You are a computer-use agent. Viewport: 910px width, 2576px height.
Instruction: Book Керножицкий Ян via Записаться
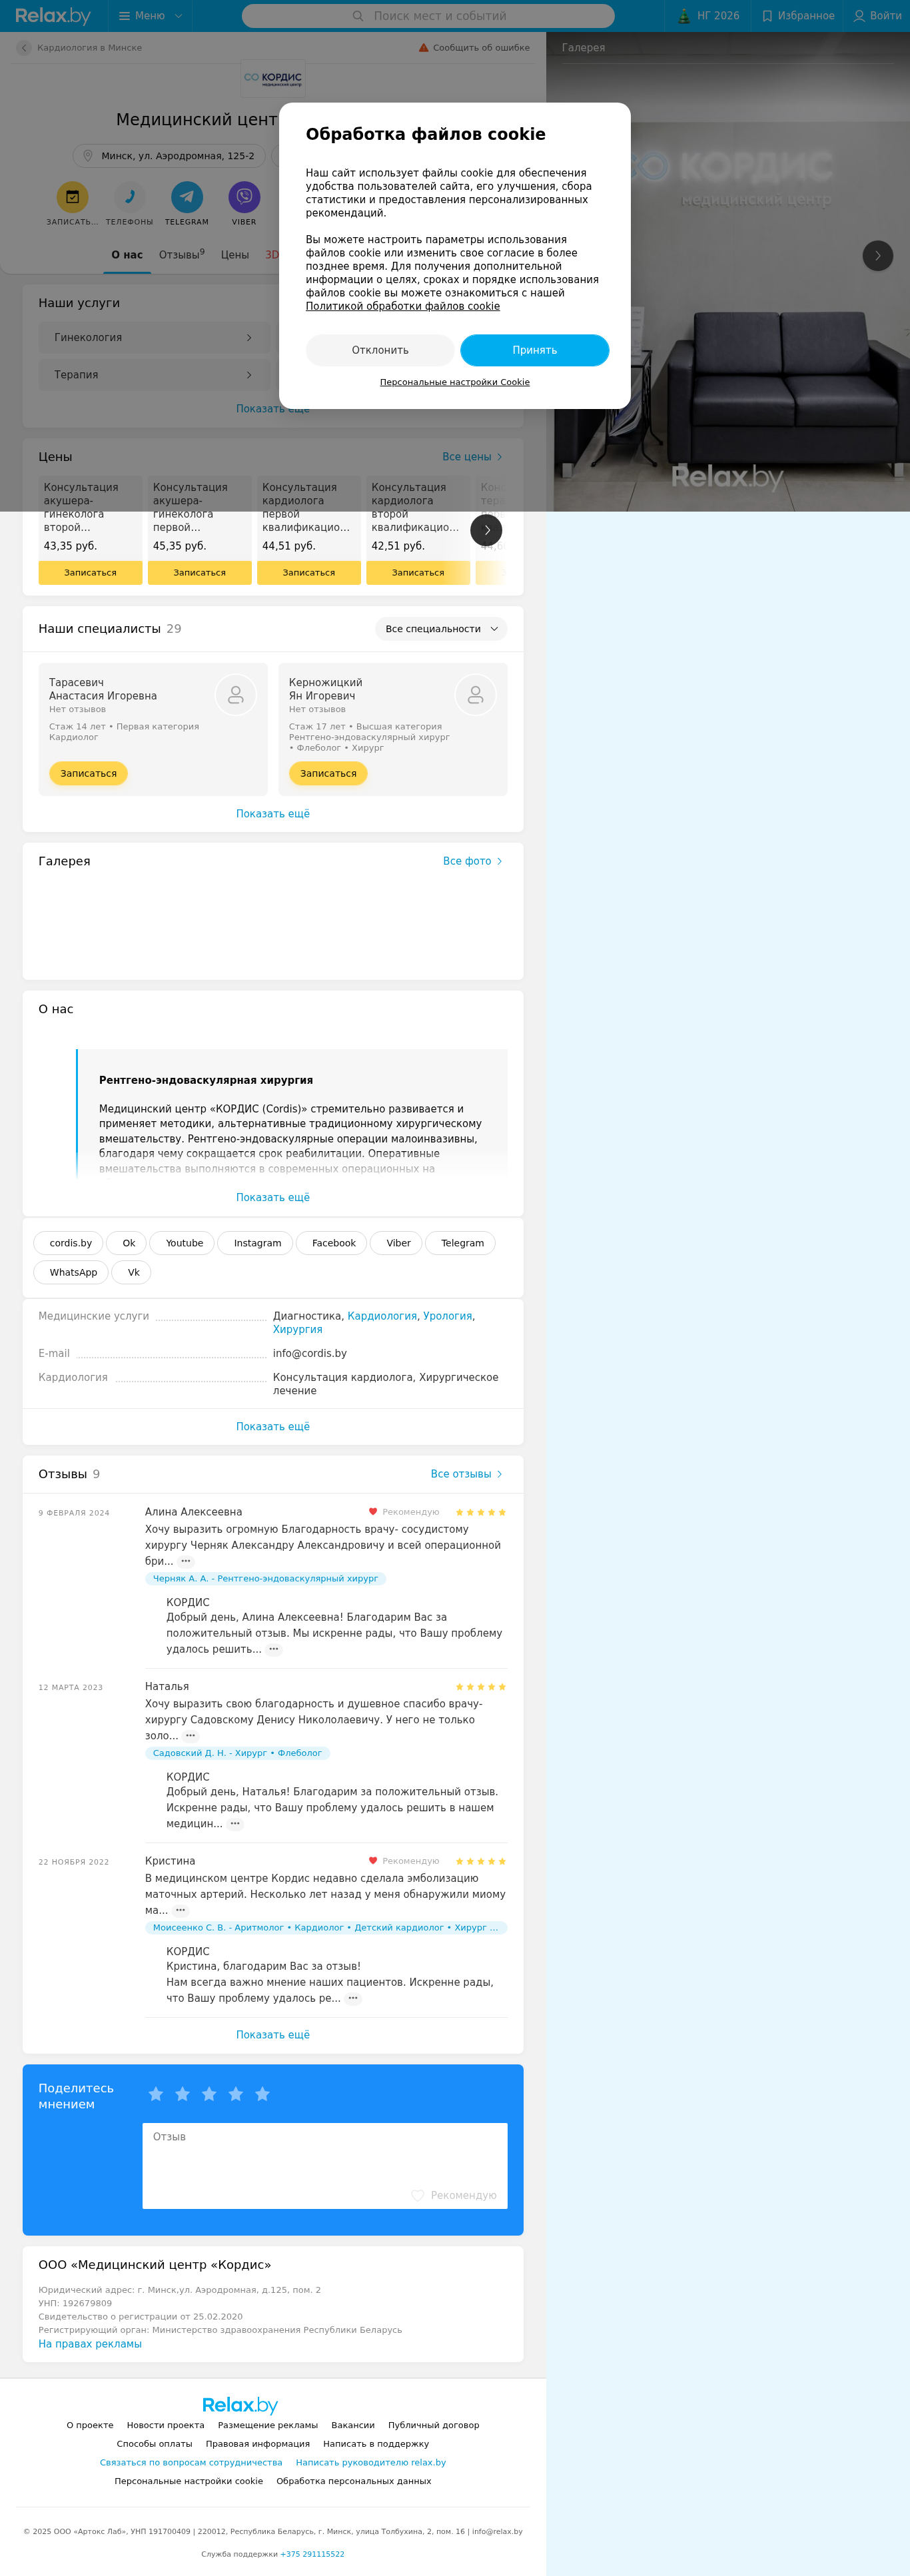[328, 774]
